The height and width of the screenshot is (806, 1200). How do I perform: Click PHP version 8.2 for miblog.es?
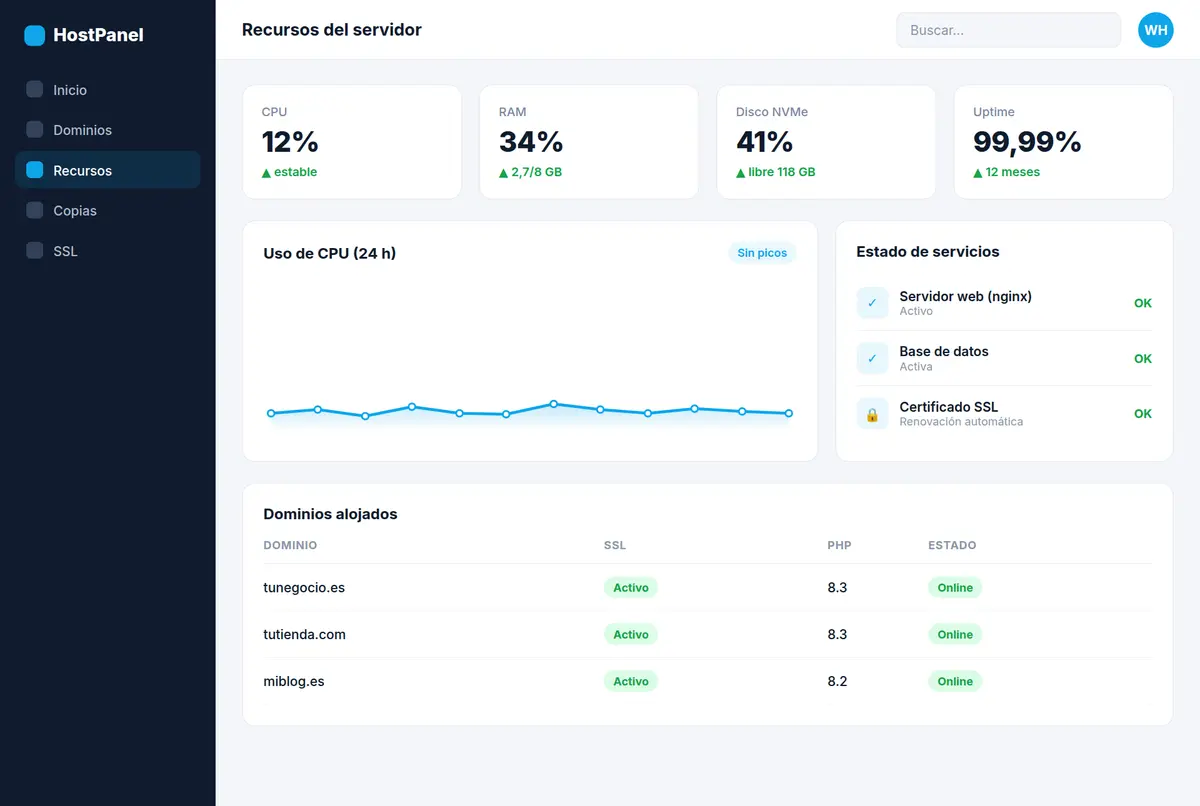click(837, 682)
